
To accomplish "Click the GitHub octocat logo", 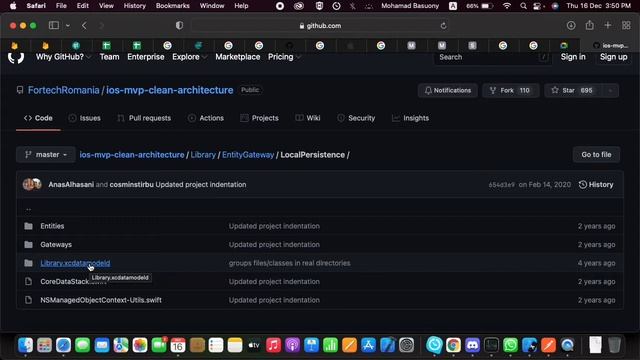I will (x=16, y=57).
